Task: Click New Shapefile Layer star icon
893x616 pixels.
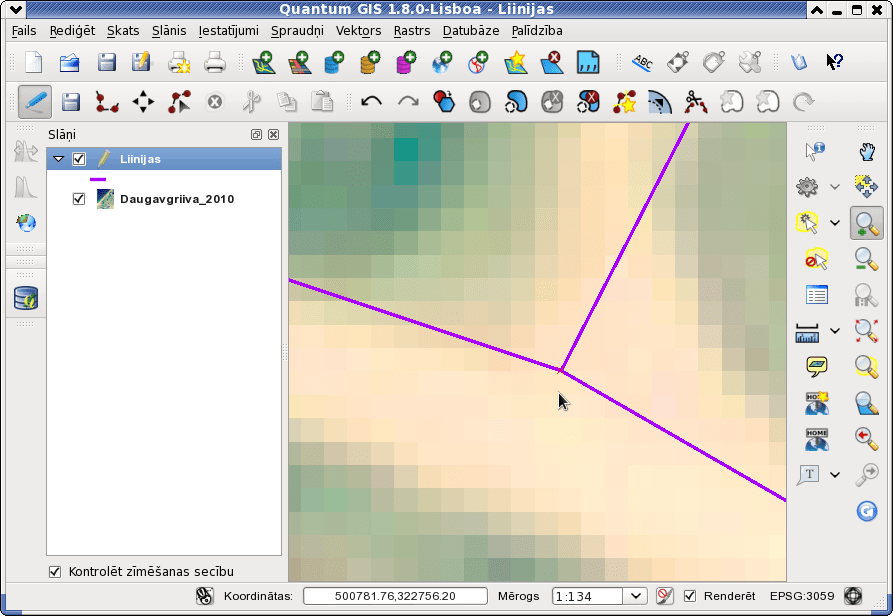Action: point(515,62)
